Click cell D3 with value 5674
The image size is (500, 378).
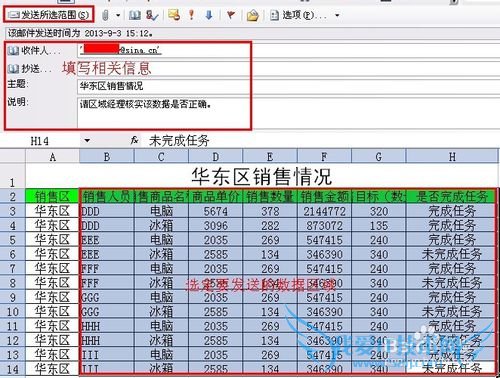pos(216,211)
